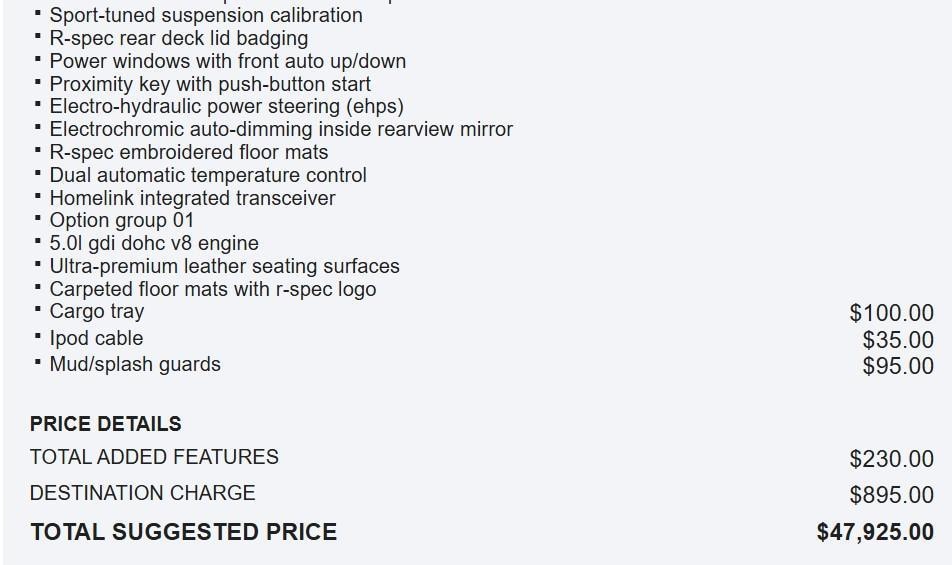Click the $230.00 total added features amount
952x565 pixels.
click(891, 459)
